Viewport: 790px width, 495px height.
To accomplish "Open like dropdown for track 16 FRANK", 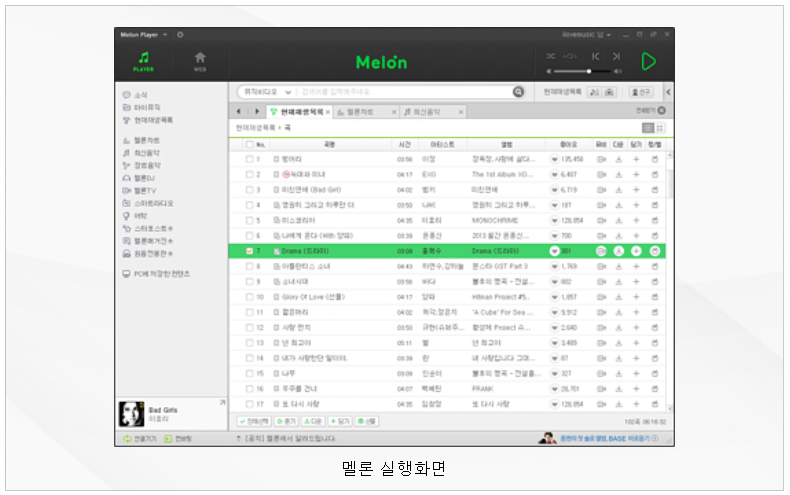I will pos(555,389).
